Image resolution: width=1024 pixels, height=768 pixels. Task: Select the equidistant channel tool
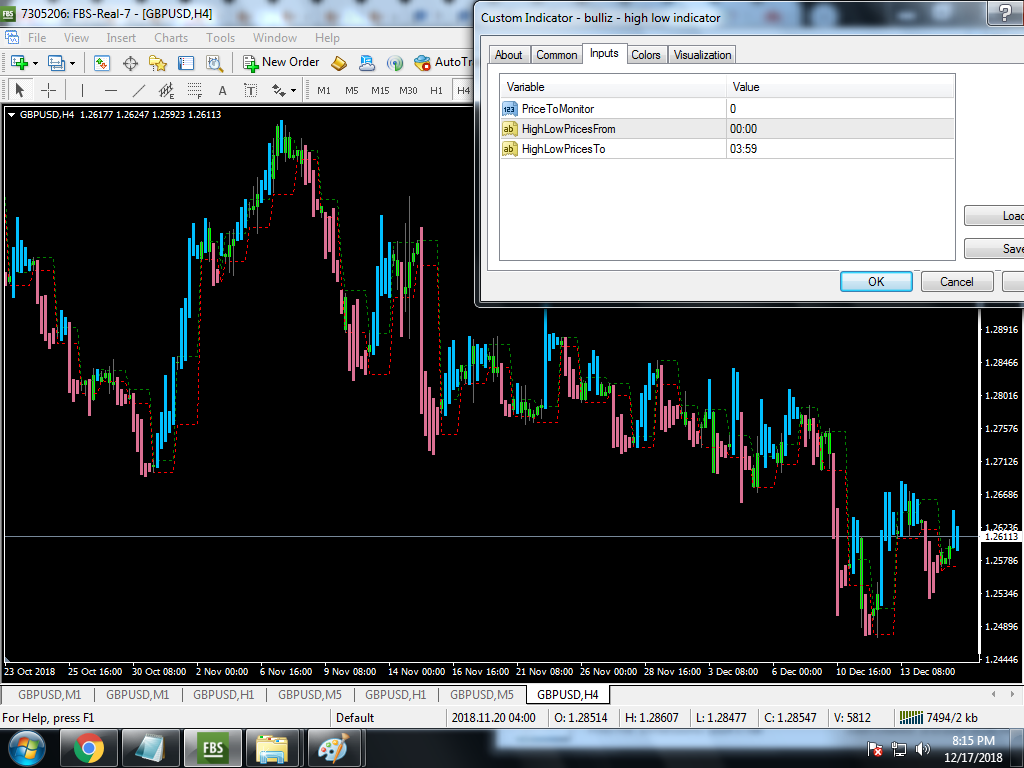(167, 90)
